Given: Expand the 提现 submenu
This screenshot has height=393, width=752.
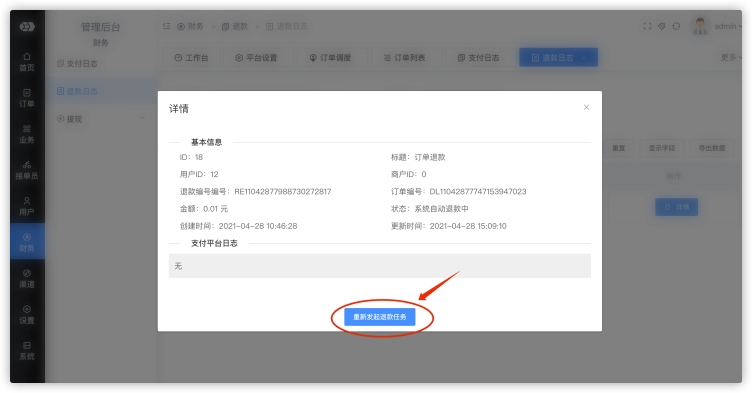Looking at the screenshot, I should point(101,119).
